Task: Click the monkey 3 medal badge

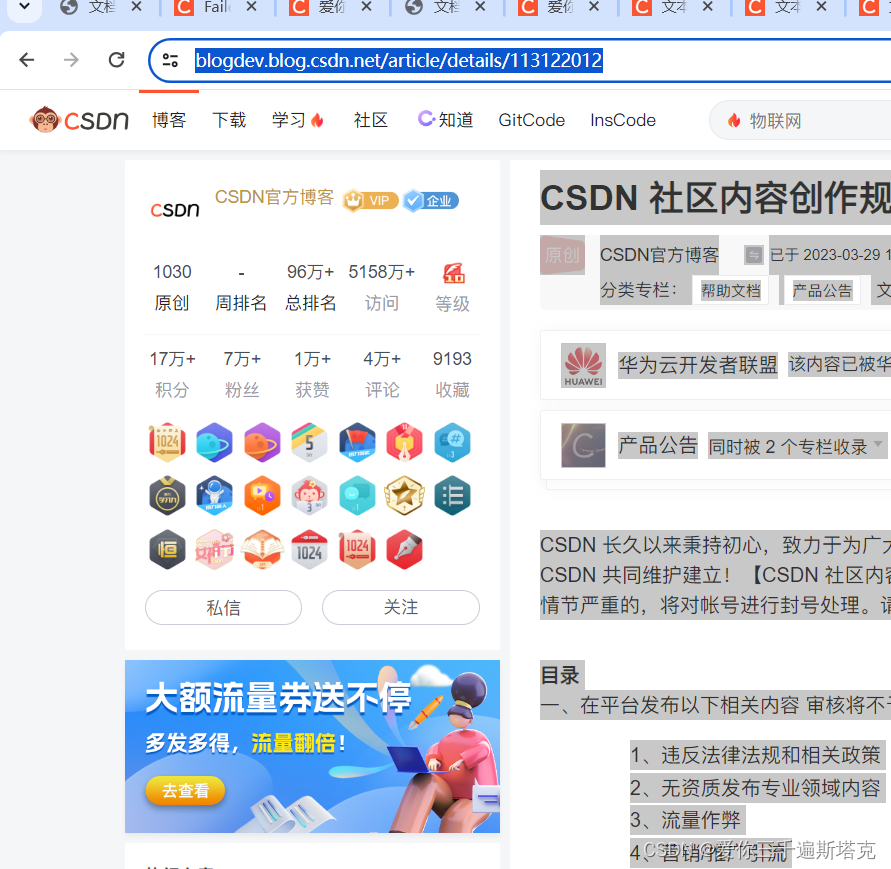Action: [310, 496]
